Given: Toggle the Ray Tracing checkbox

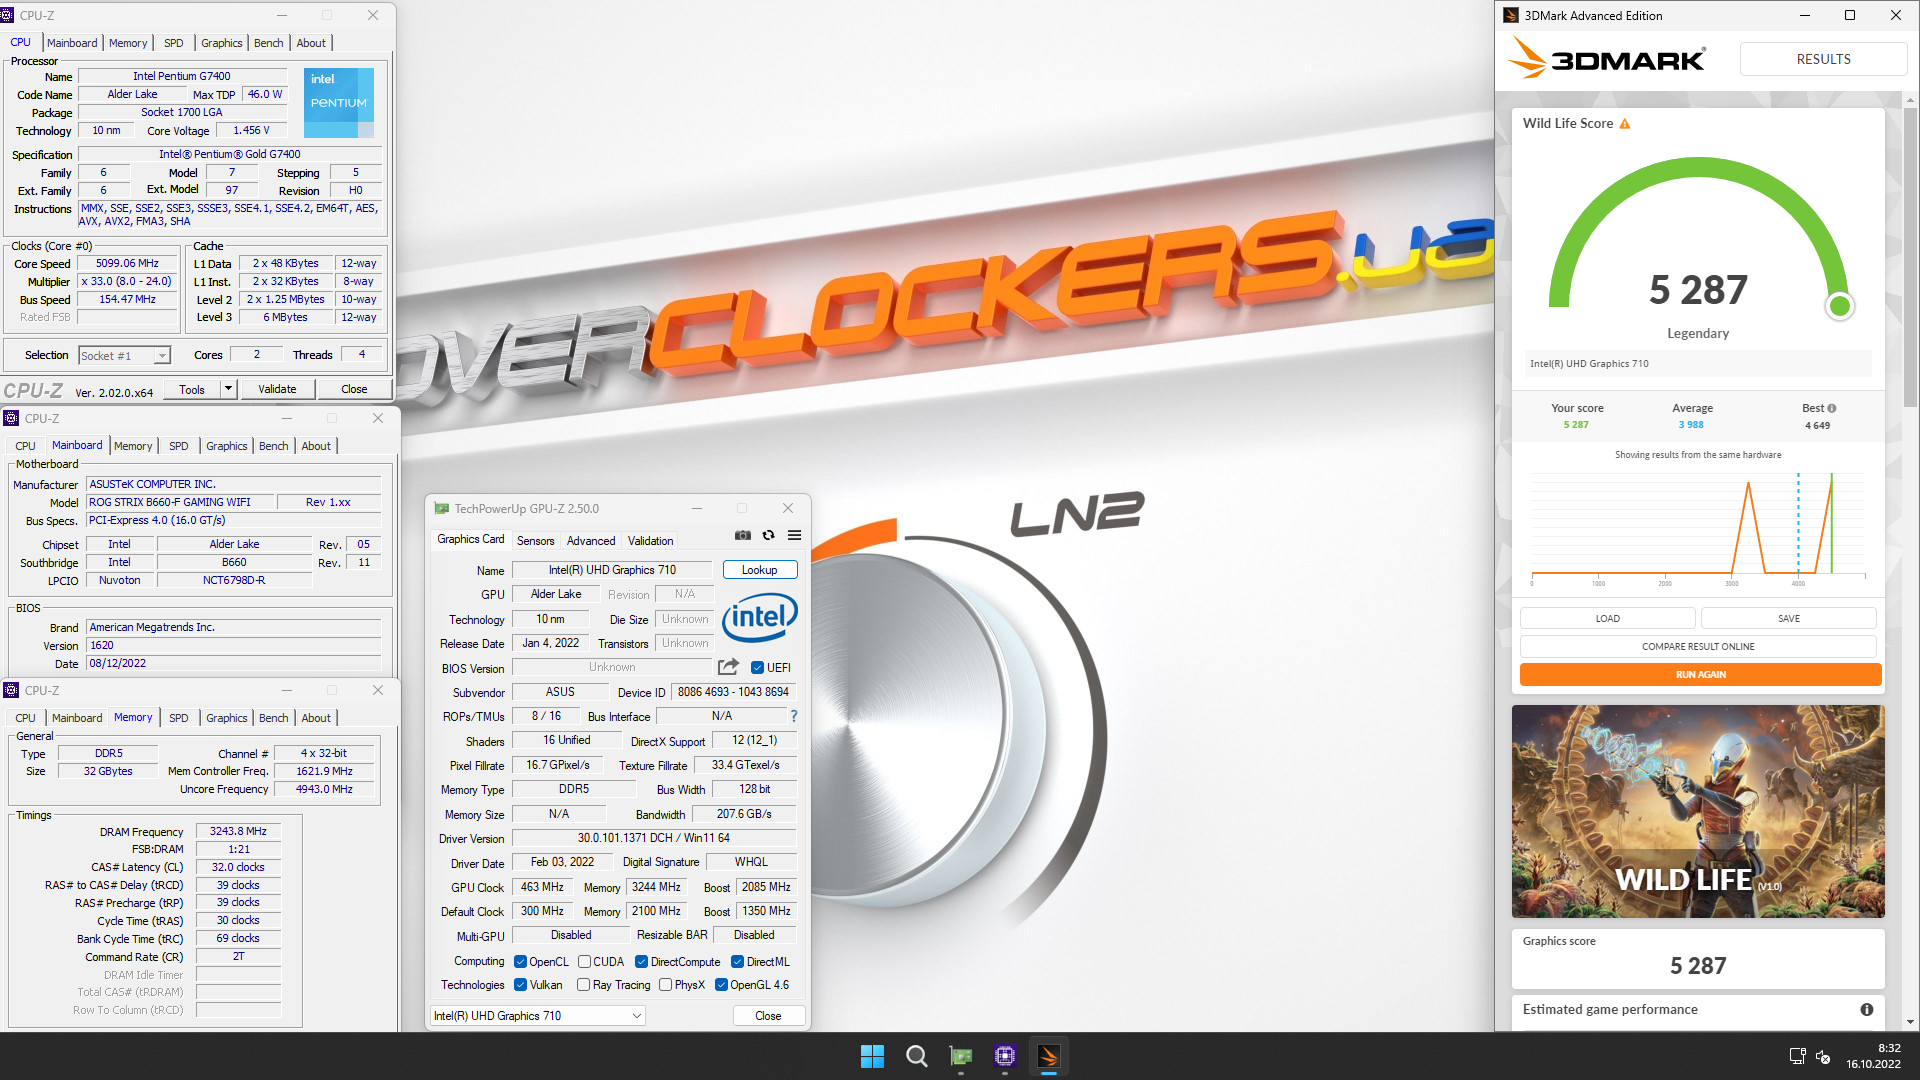Looking at the screenshot, I should pos(583,985).
